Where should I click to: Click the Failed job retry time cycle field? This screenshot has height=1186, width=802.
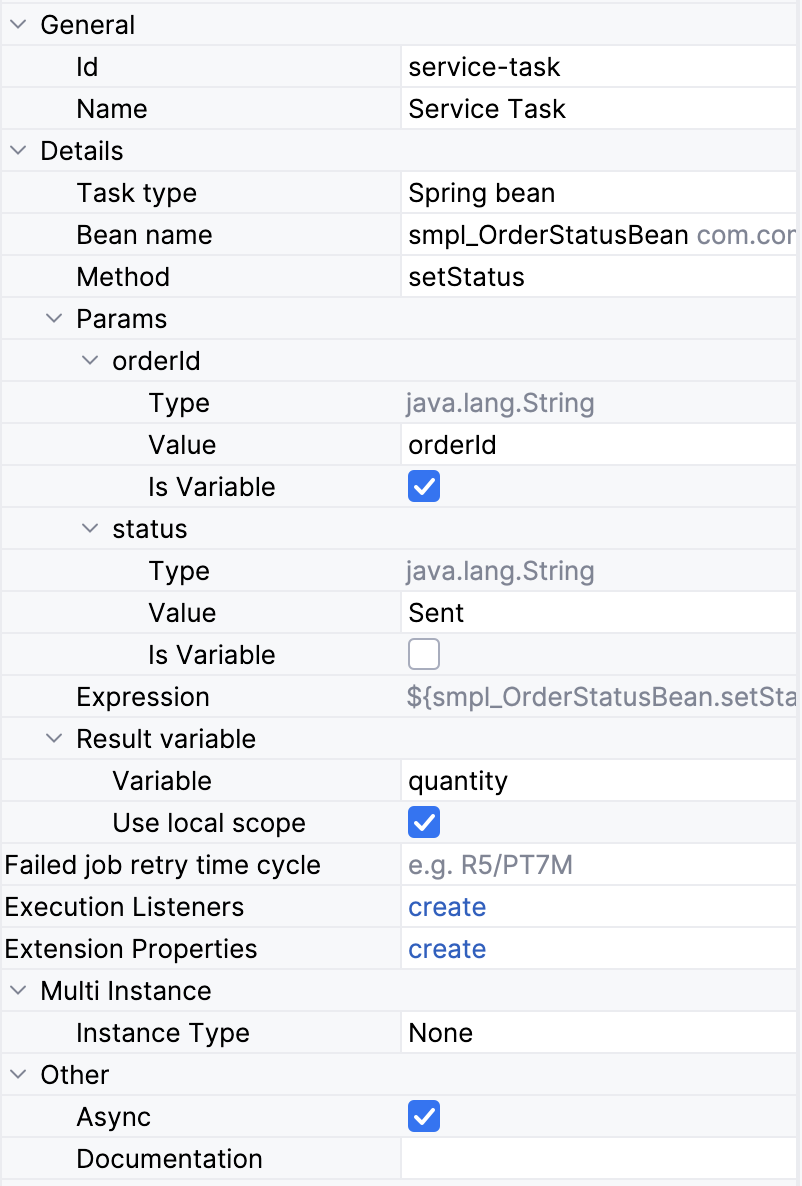pos(600,865)
